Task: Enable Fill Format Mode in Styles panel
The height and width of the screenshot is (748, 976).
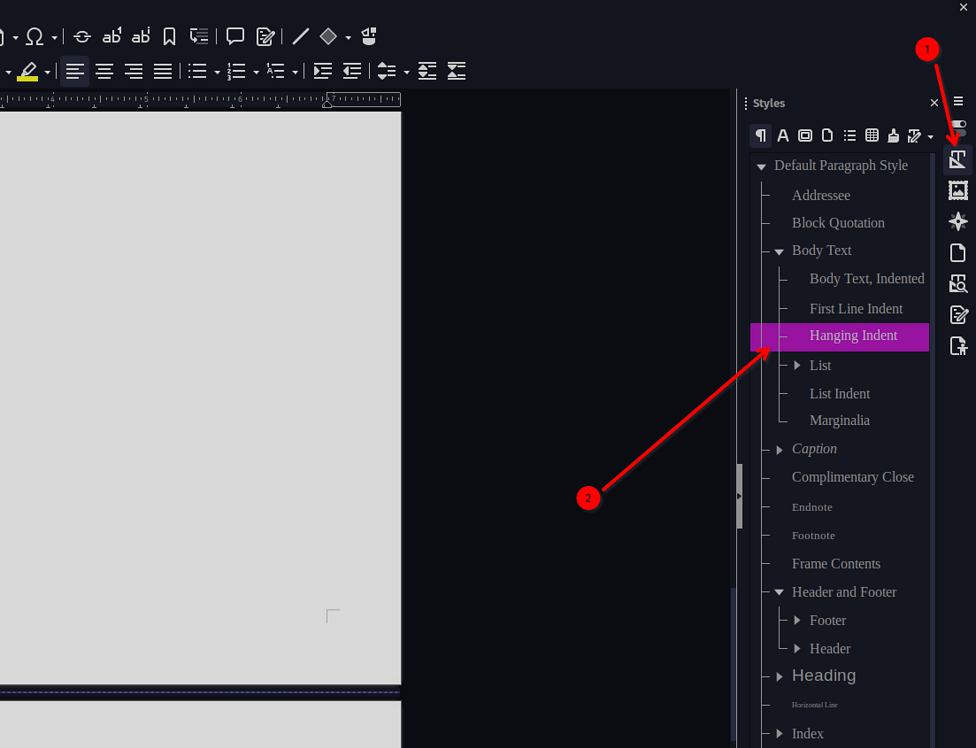Action: (893, 135)
